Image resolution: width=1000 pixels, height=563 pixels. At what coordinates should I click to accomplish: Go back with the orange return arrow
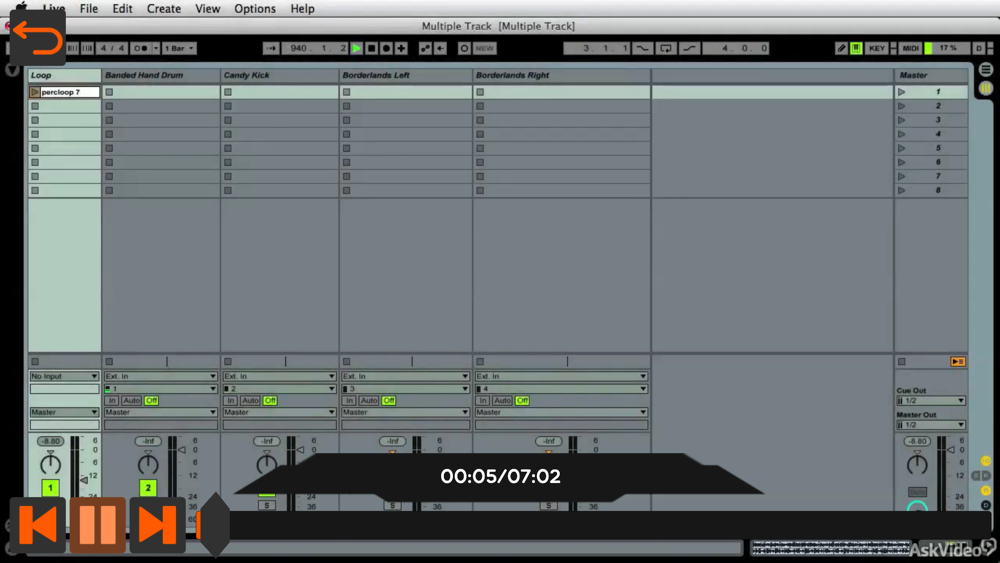[x=38, y=38]
